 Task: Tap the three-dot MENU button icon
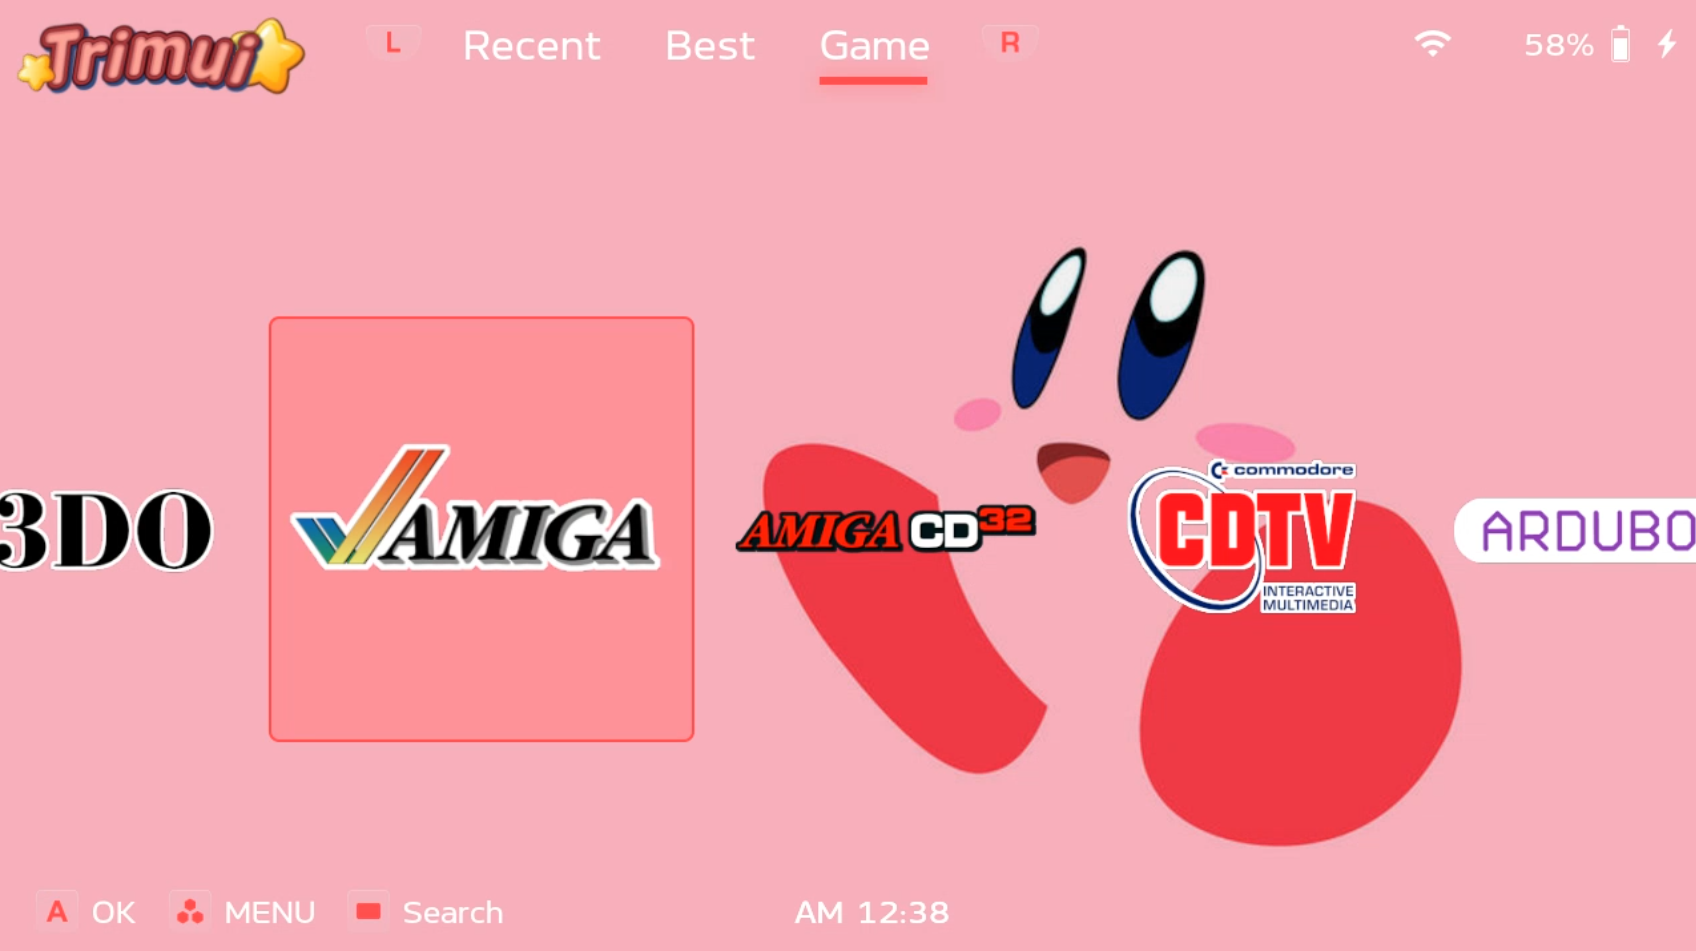[190, 912]
